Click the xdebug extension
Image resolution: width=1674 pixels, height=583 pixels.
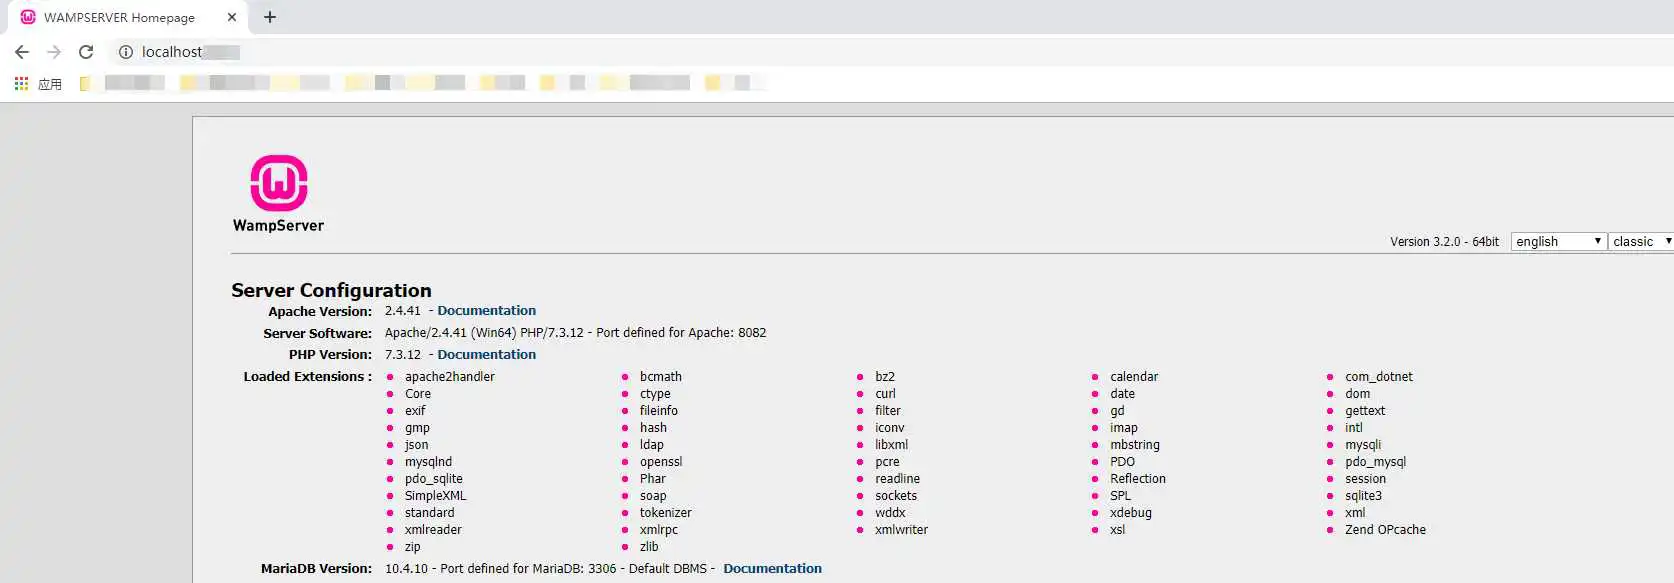coord(1131,513)
